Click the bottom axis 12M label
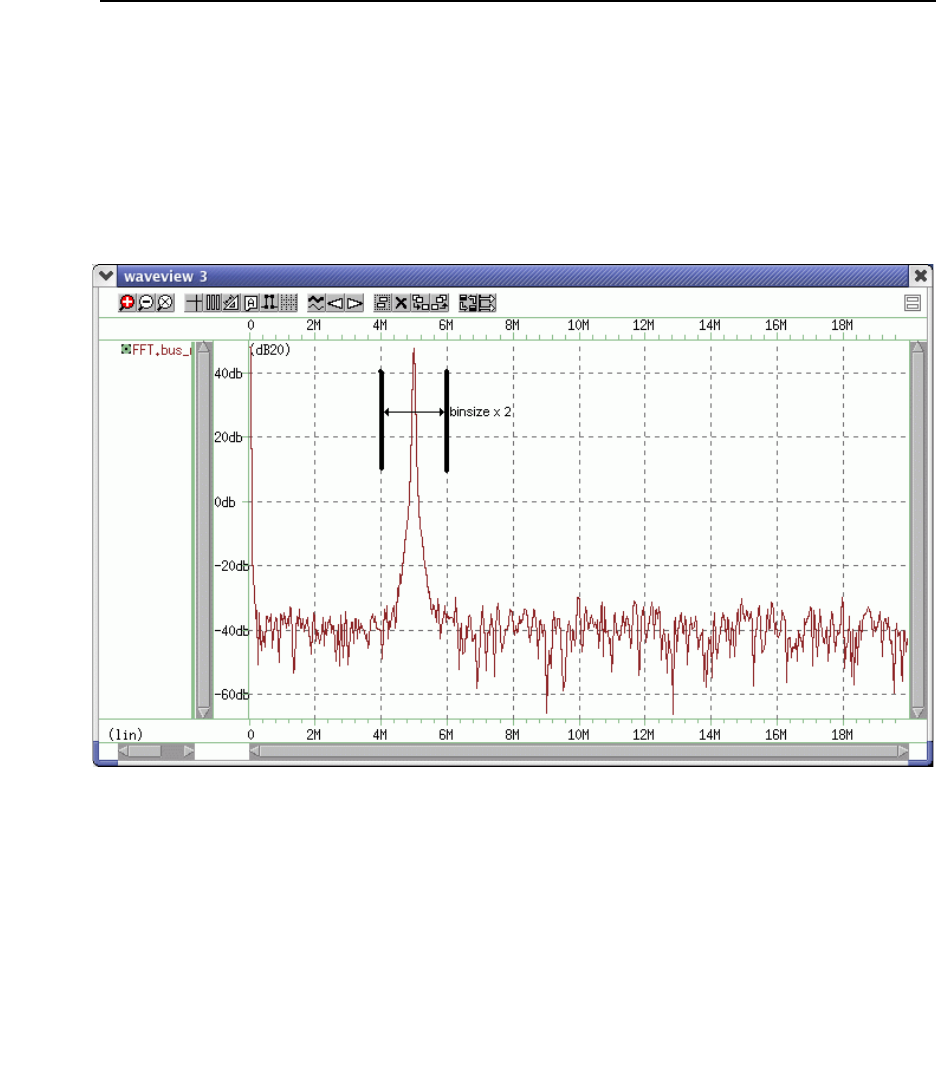Viewport: 936px width, 1081px height. tap(643, 734)
